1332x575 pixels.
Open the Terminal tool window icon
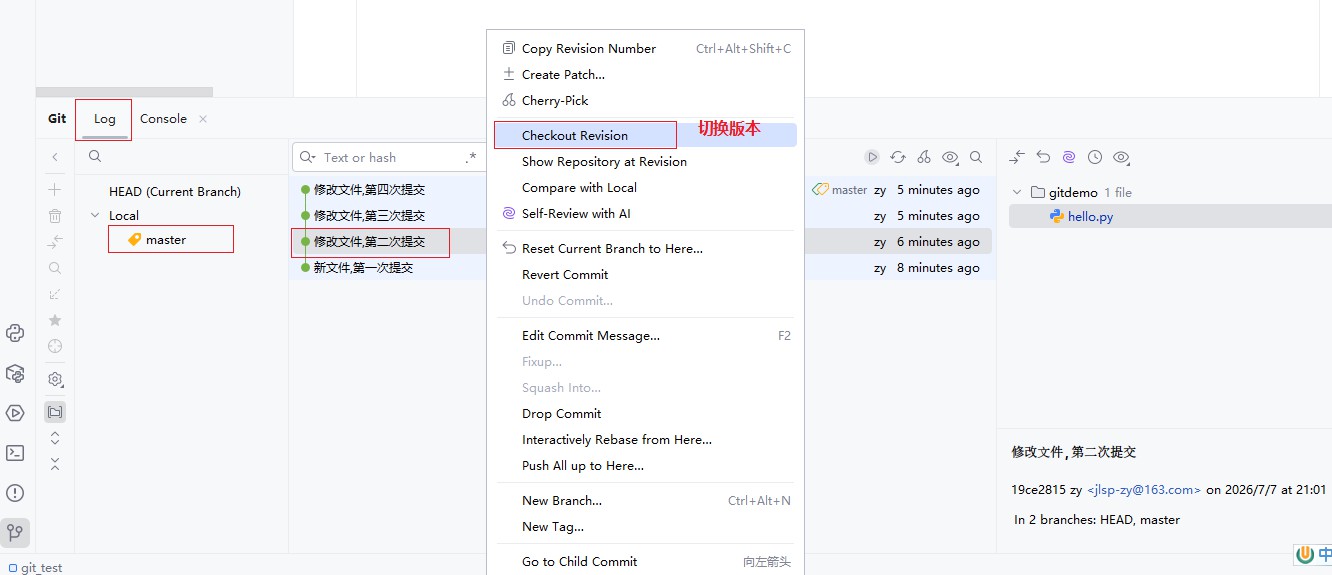click(15, 453)
